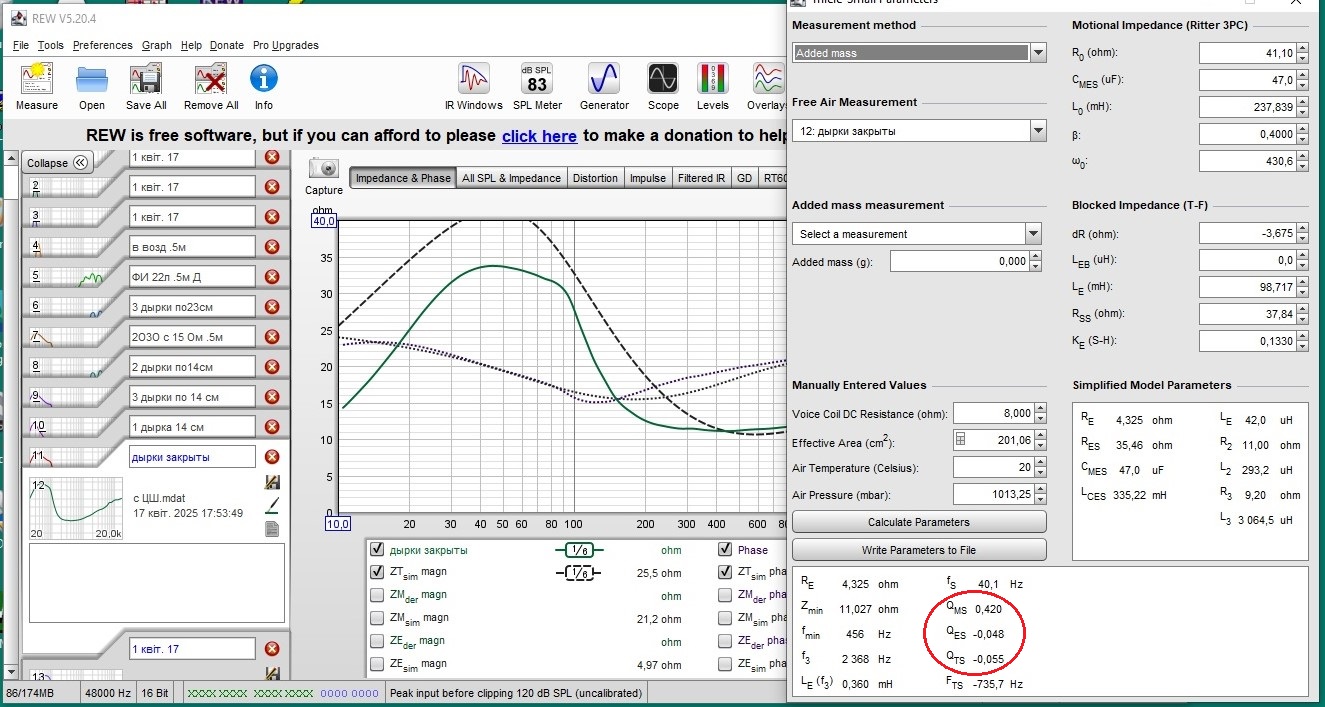This screenshot has width=1325, height=707.
Task: Open the Pro Upgrades menu
Action: [285, 45]
